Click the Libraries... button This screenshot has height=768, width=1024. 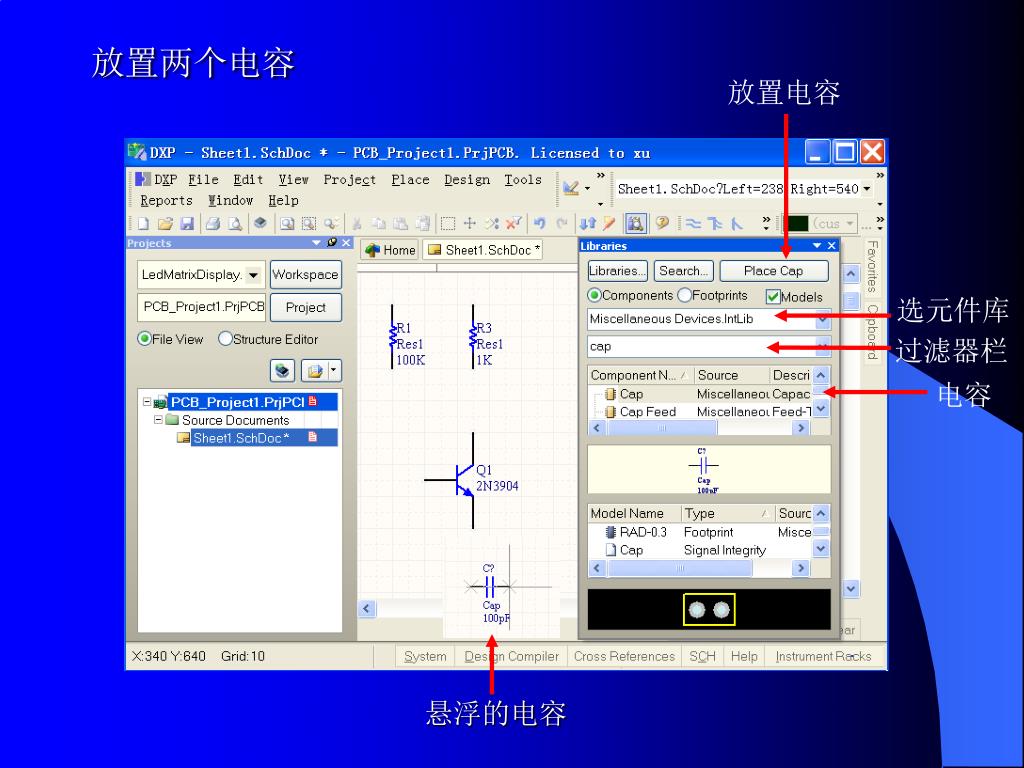tap(617, 270)
